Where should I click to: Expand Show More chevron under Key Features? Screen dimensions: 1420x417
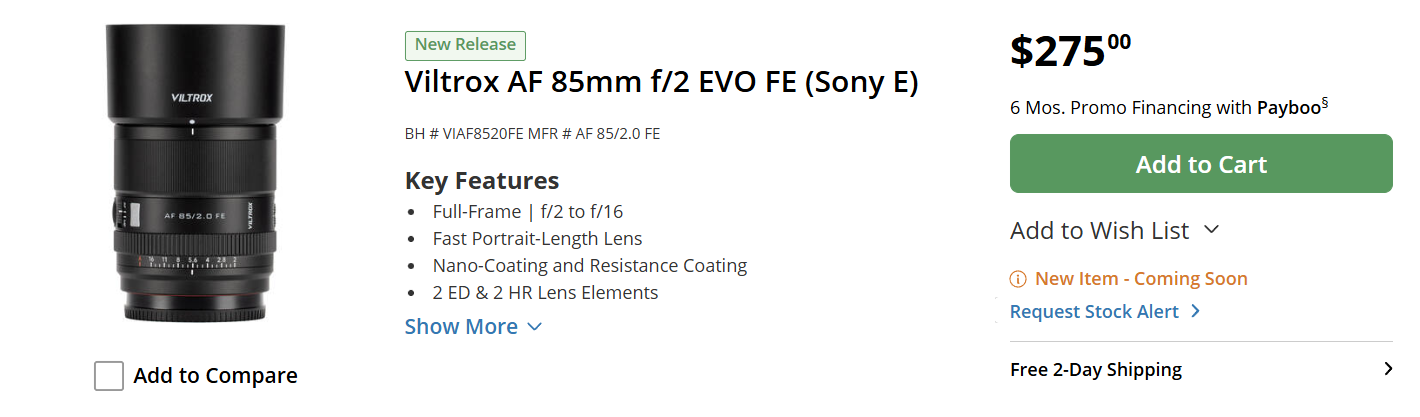(x=534, y=327)
